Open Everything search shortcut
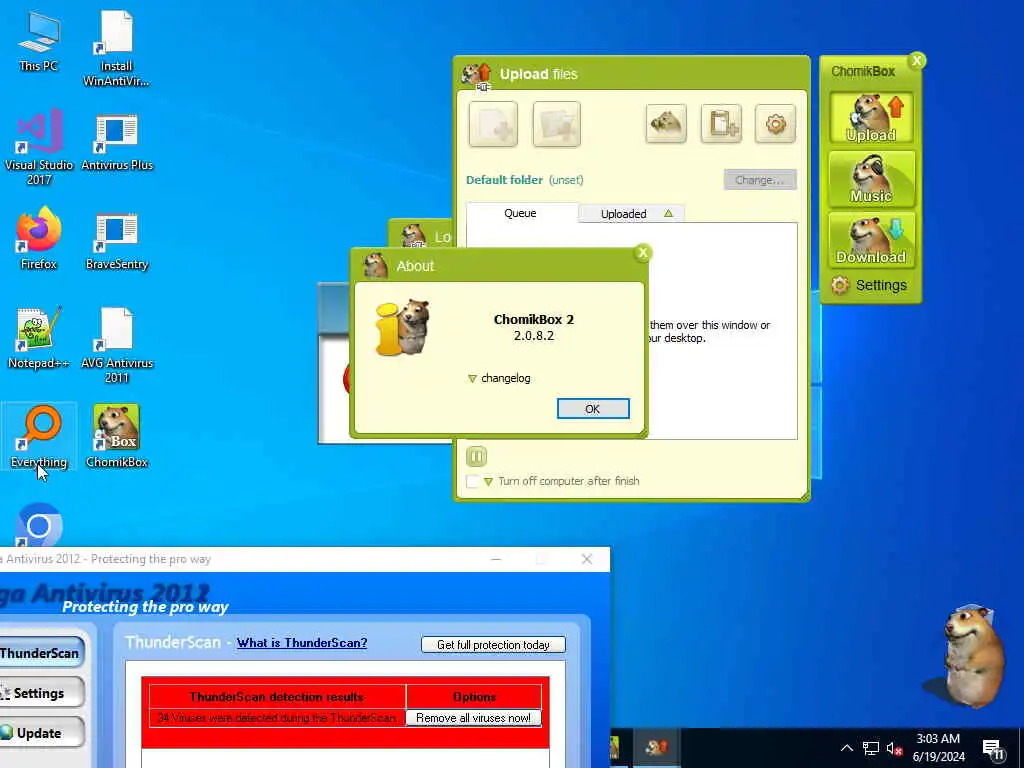The width and height of the screenshot is (1024, 768). pyautogui.click(x=39, y=436)
